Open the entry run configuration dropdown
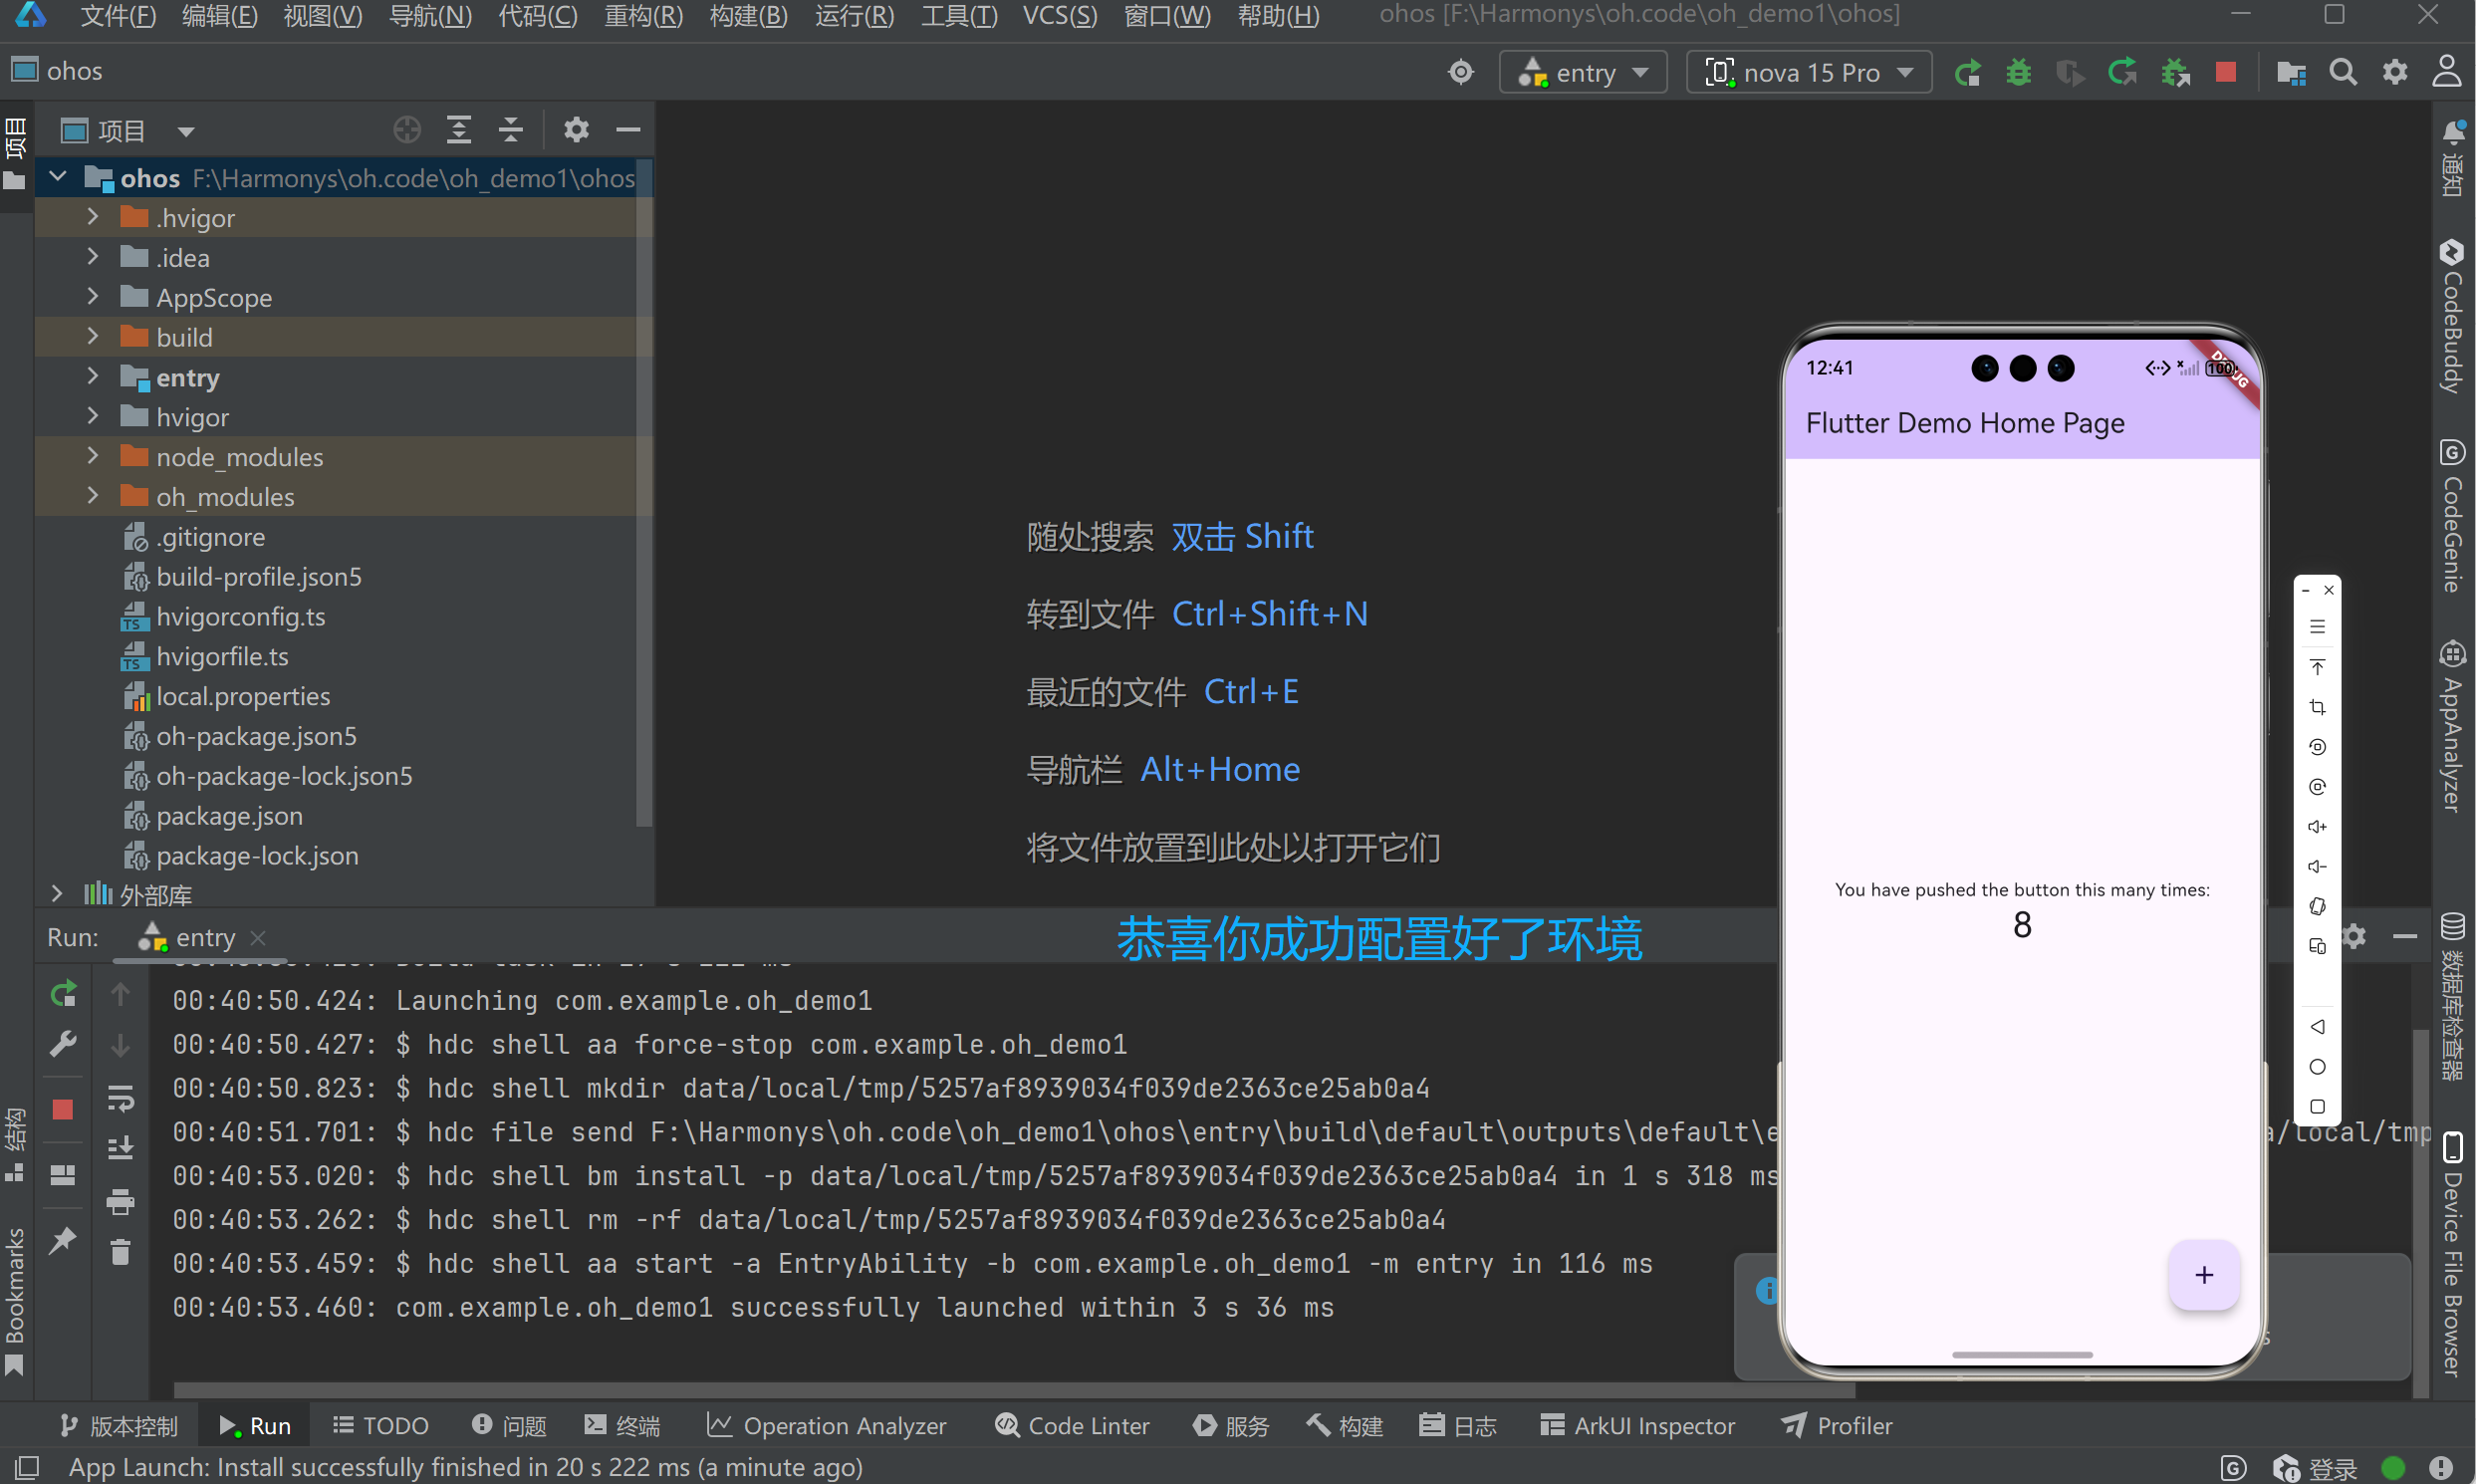This screenshot has height=1484, width=2476. [1582, 73]
